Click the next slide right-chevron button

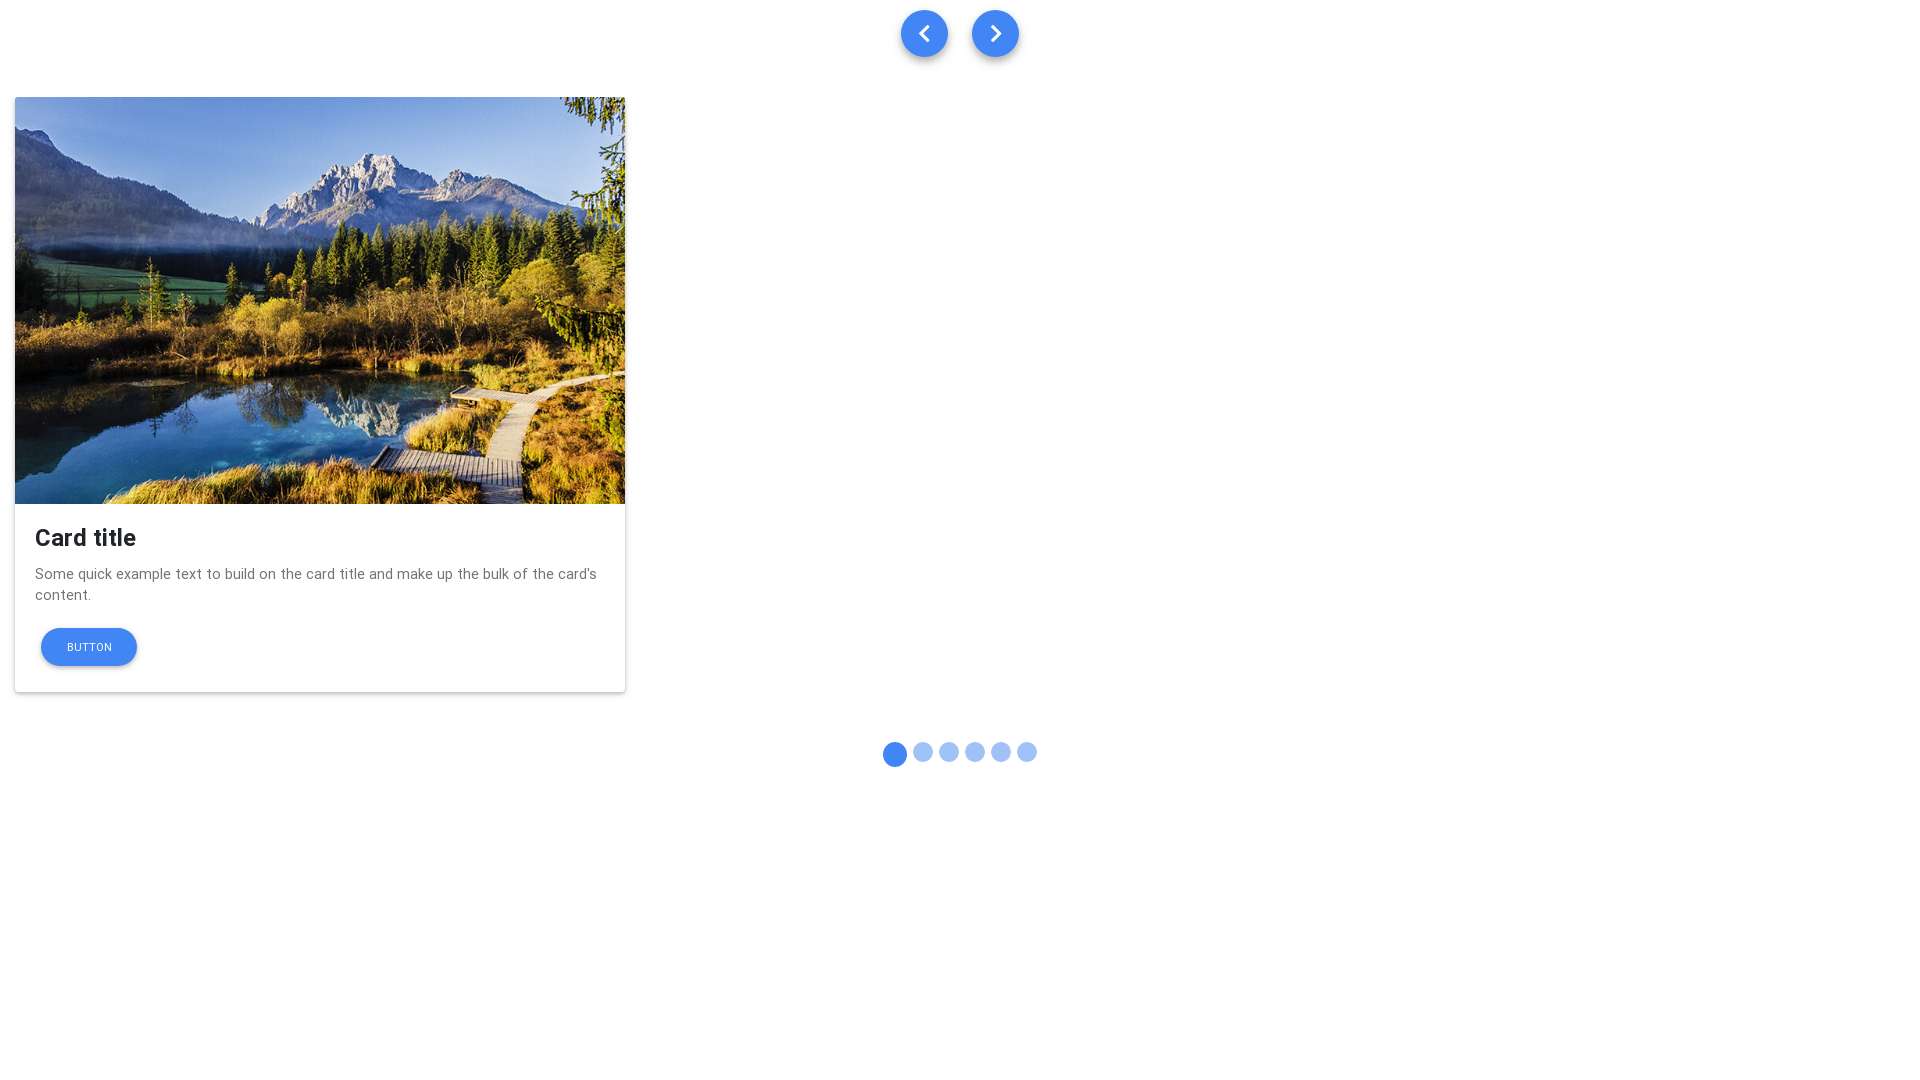[995, 34]
